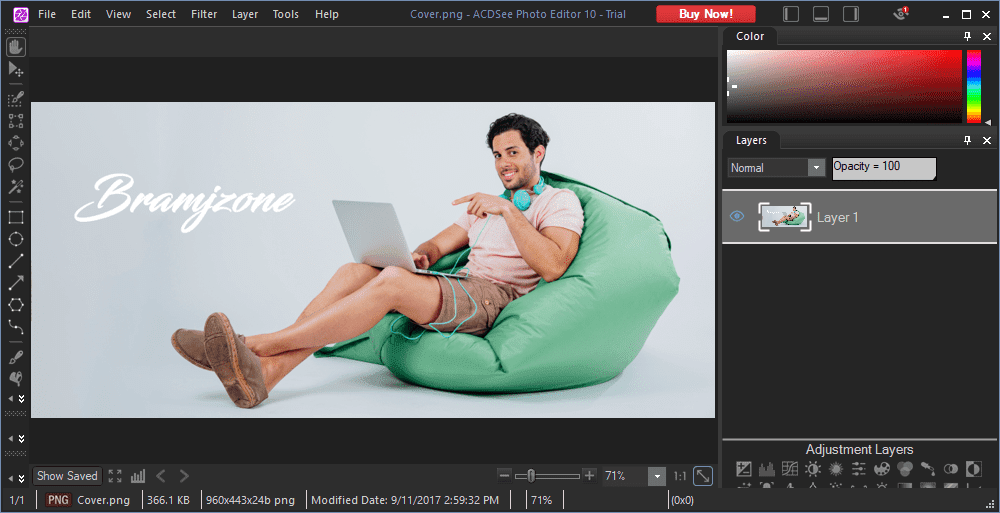Screen dimensions: 1000x513
Task: Add the half-circle Negative adjustment layer
Action: coord(973,469)
